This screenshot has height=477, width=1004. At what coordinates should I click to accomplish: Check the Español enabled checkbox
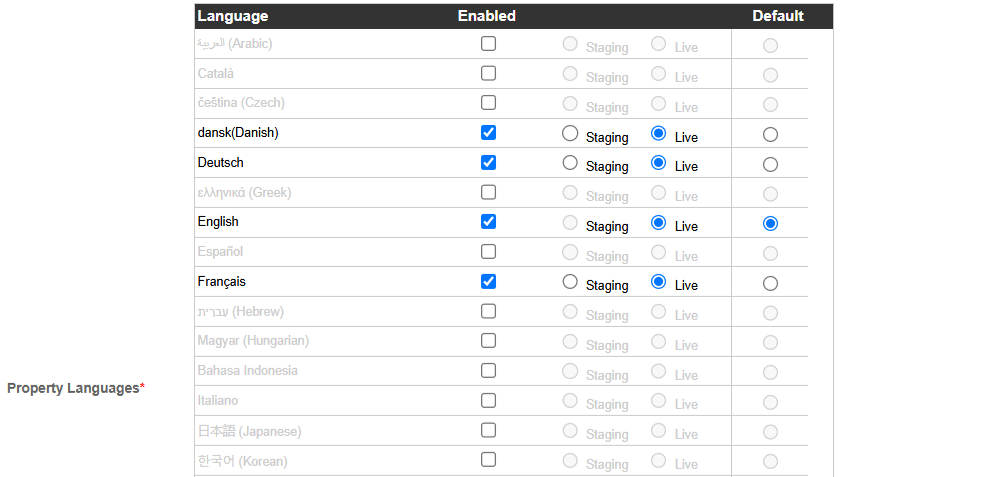489,251
